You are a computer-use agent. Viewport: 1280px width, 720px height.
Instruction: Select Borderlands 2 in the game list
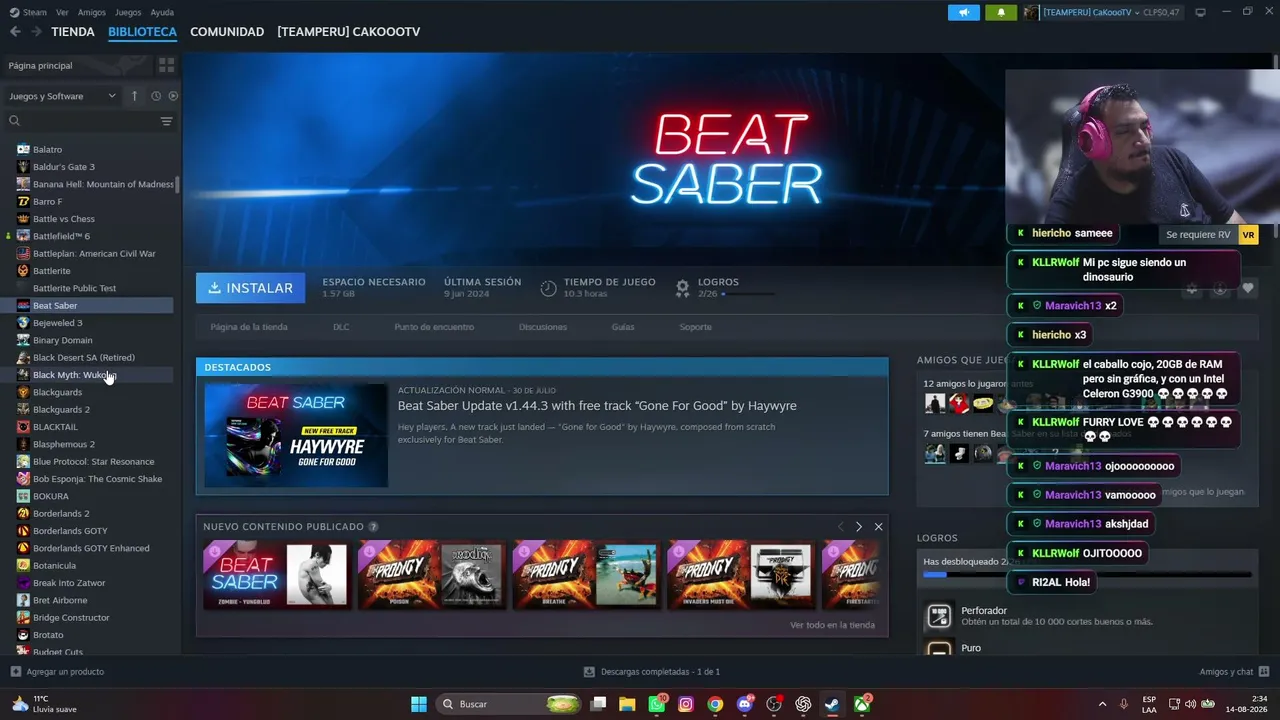(x=61, y=514)
